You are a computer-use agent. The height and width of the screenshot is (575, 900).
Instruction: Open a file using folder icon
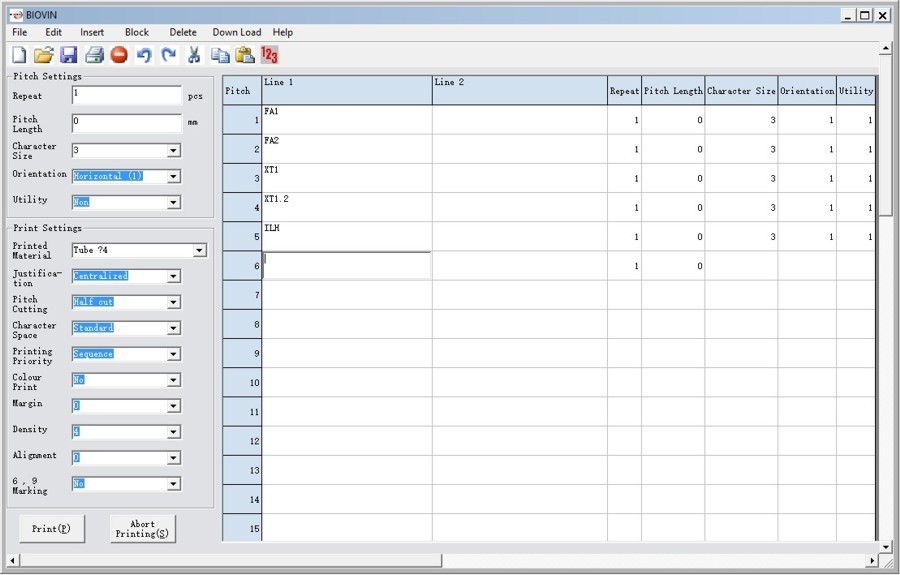coord(44,55)
